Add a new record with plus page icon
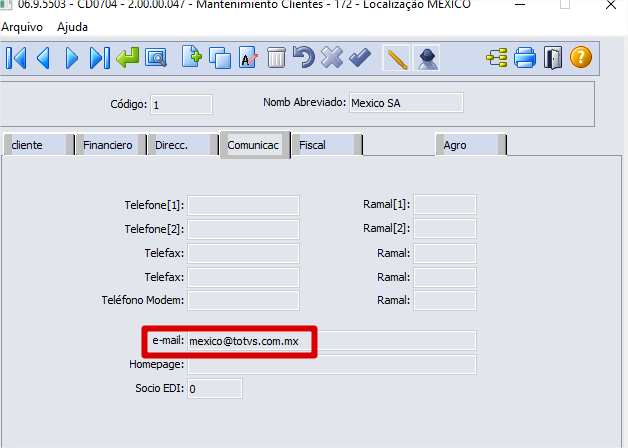This screenshot has width=628, height=448. coord(192,57)
